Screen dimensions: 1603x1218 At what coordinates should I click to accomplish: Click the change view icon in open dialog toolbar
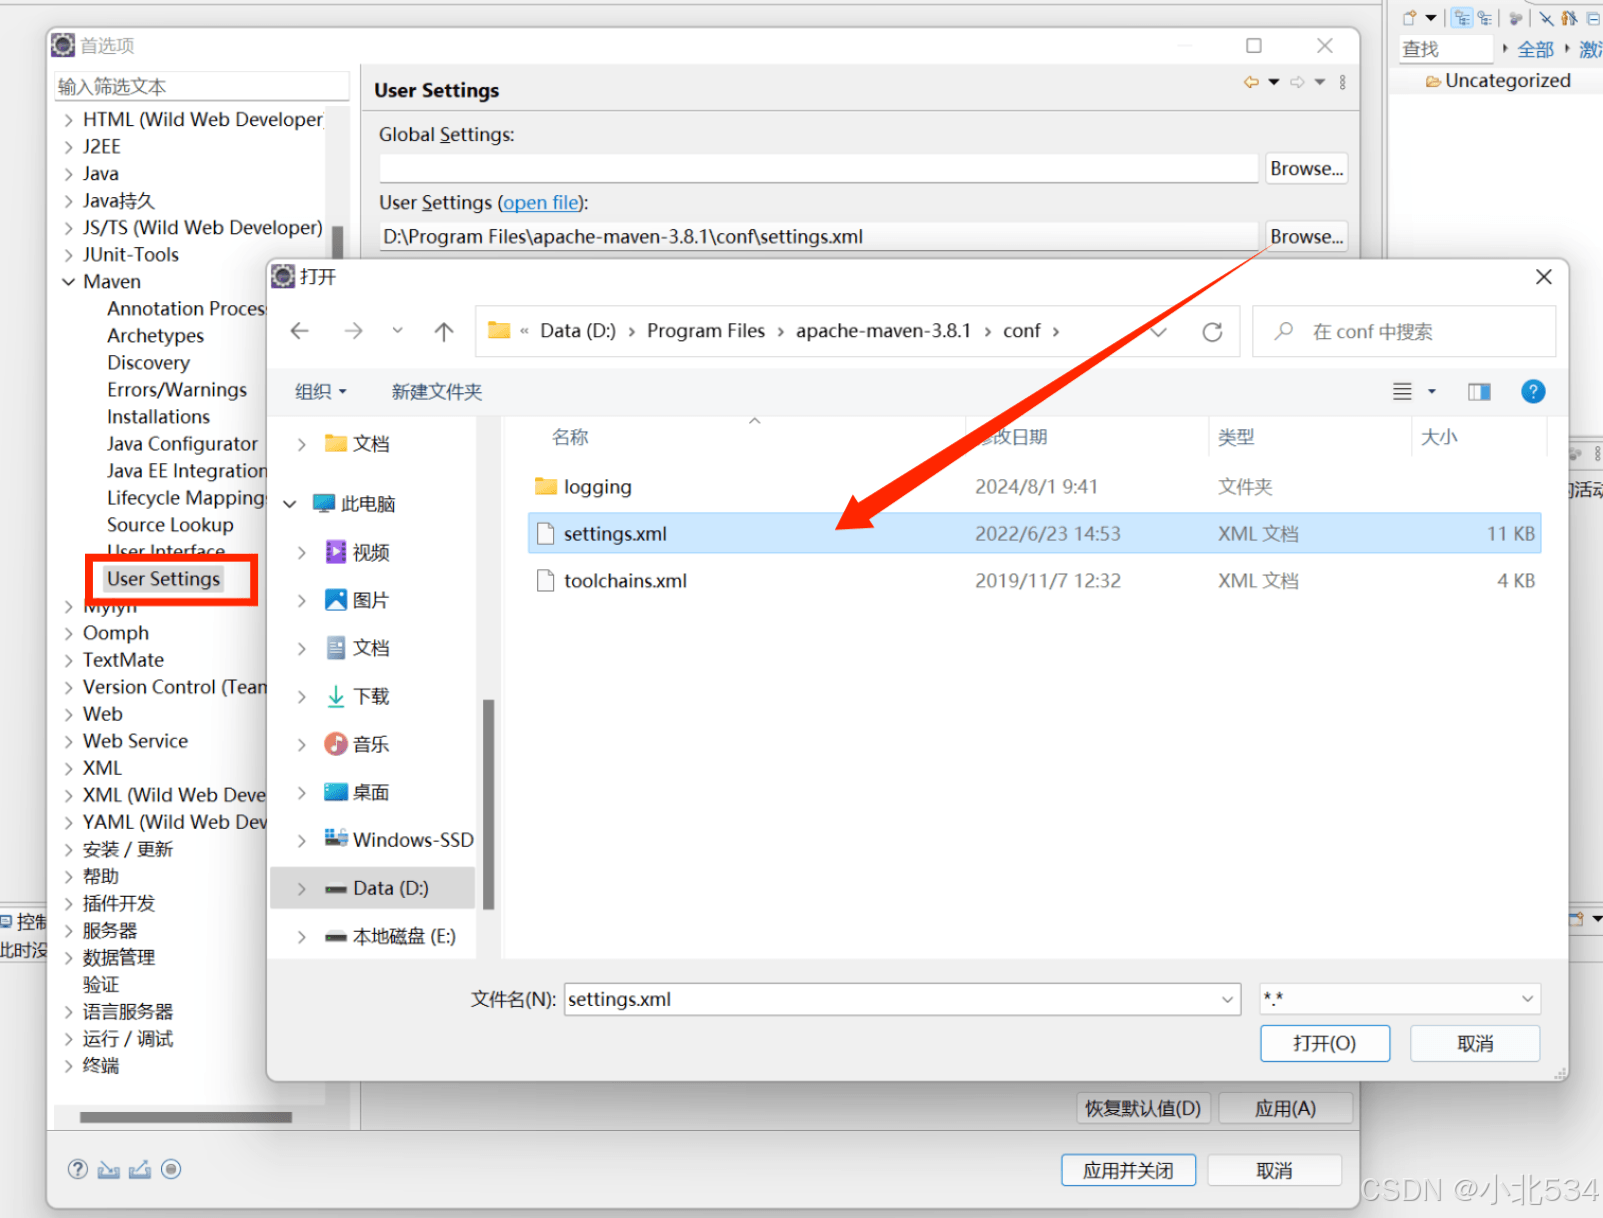point(1402,391)
